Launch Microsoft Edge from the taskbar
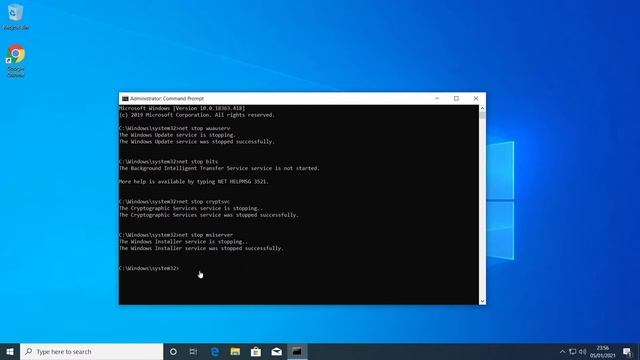 point(215,352)
